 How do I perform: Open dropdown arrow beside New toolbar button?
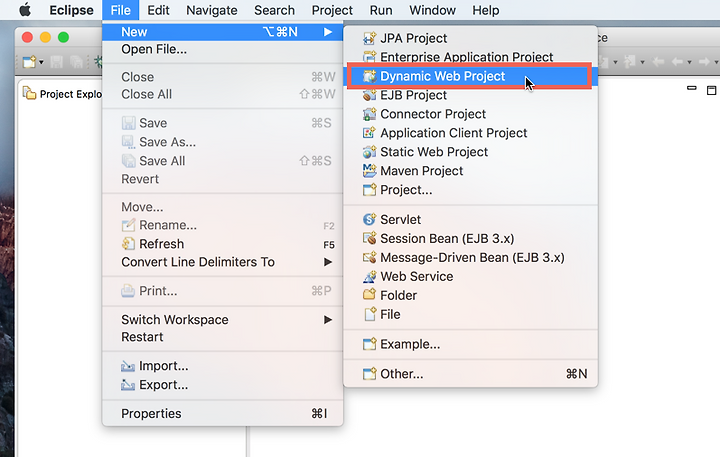coord(41,62)
